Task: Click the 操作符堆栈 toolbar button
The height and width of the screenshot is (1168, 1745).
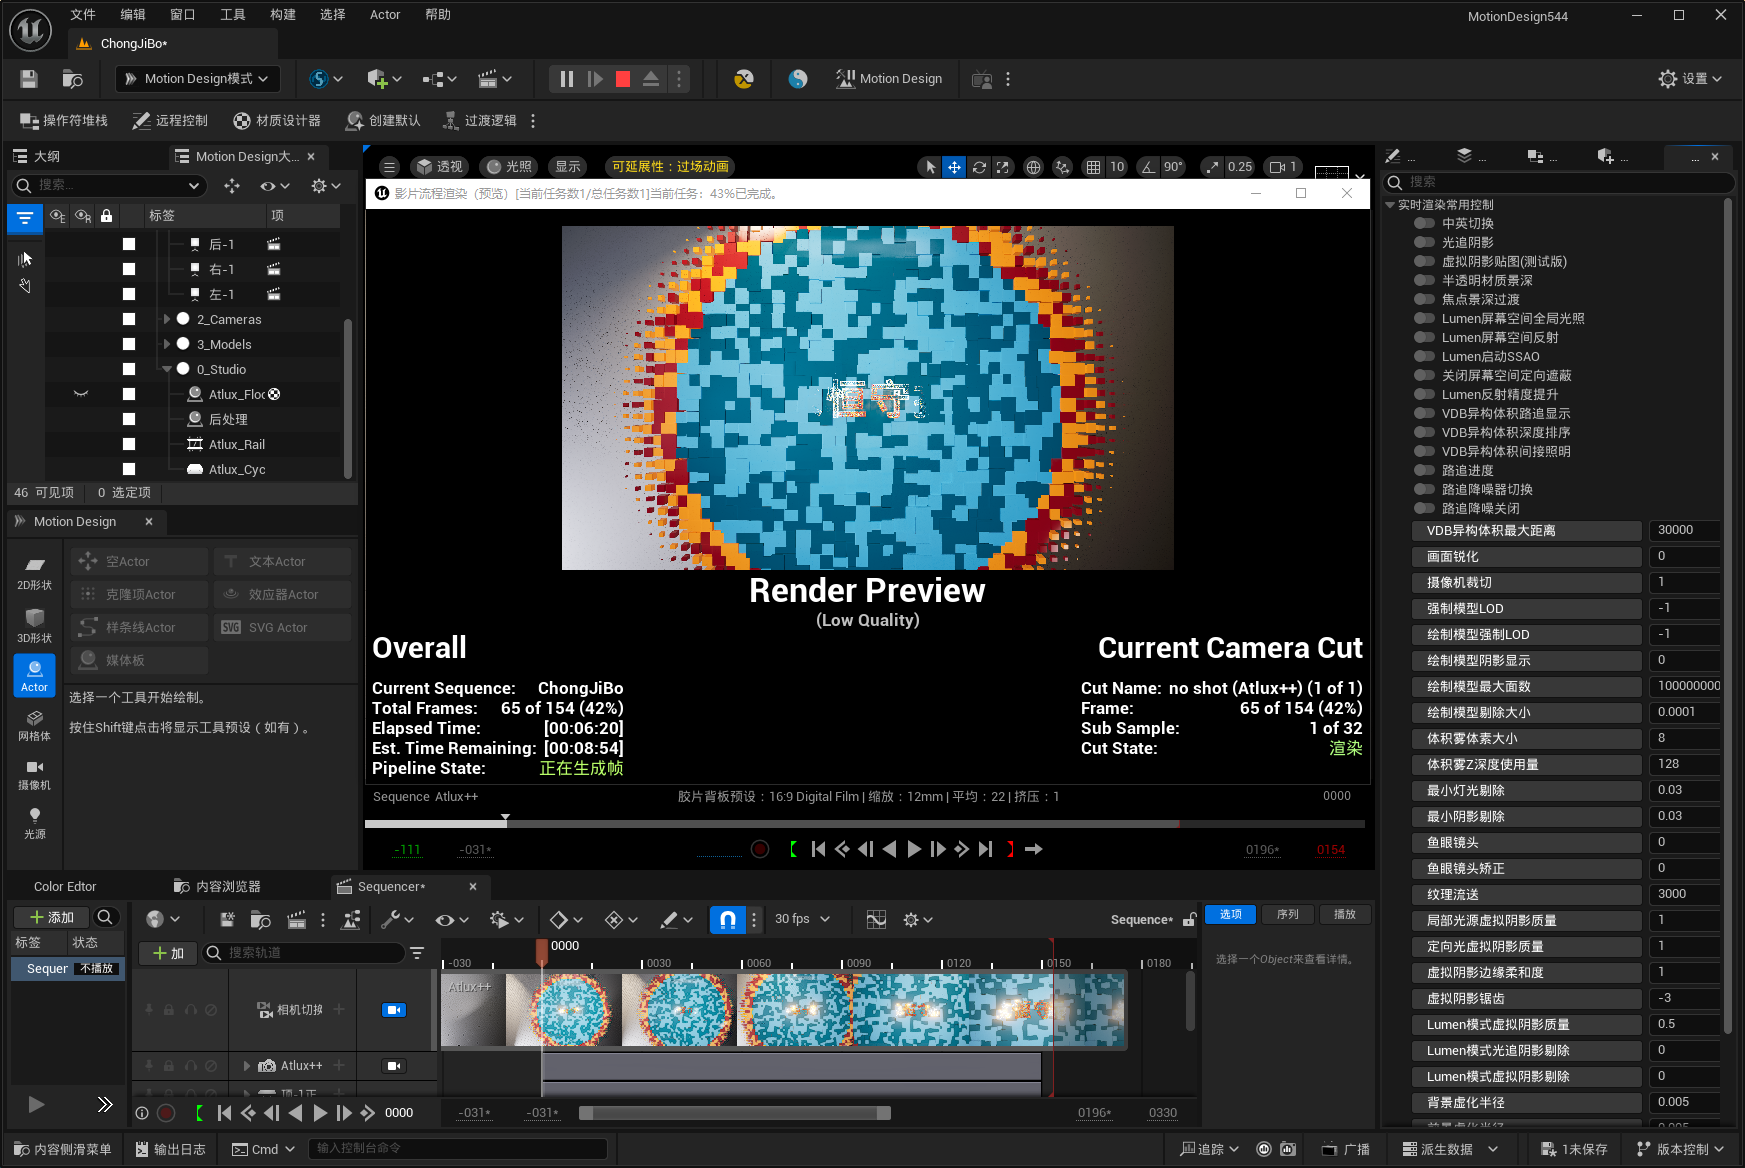Action: [x=64, y=121]
